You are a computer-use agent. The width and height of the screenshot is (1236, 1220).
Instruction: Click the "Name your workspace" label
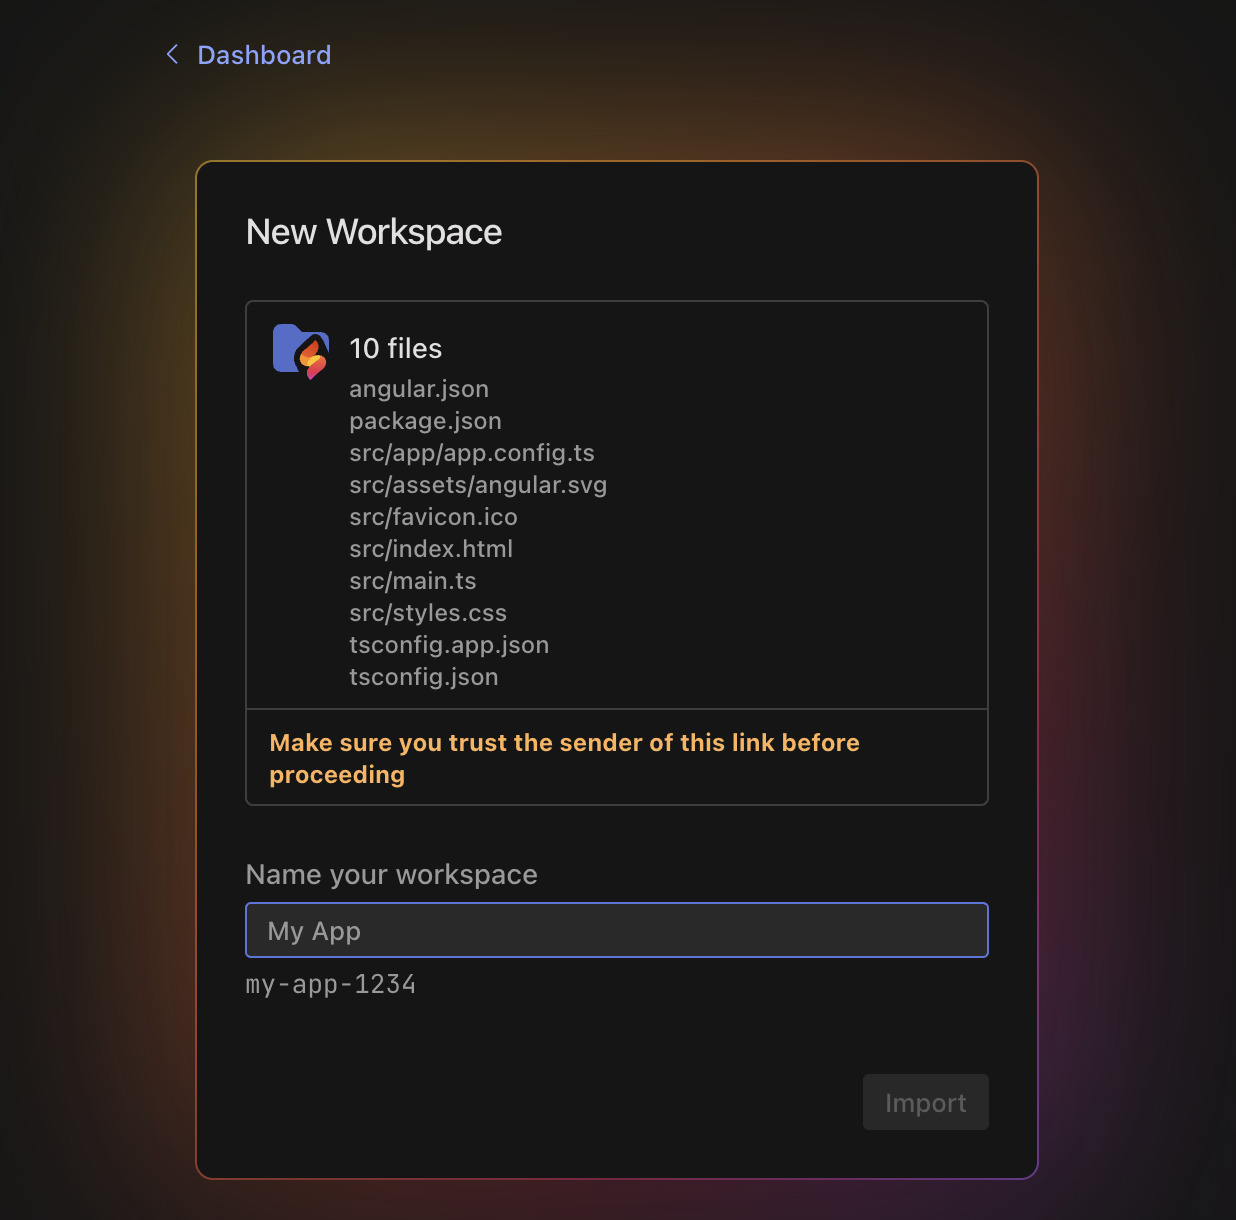(x=391, y=874)
